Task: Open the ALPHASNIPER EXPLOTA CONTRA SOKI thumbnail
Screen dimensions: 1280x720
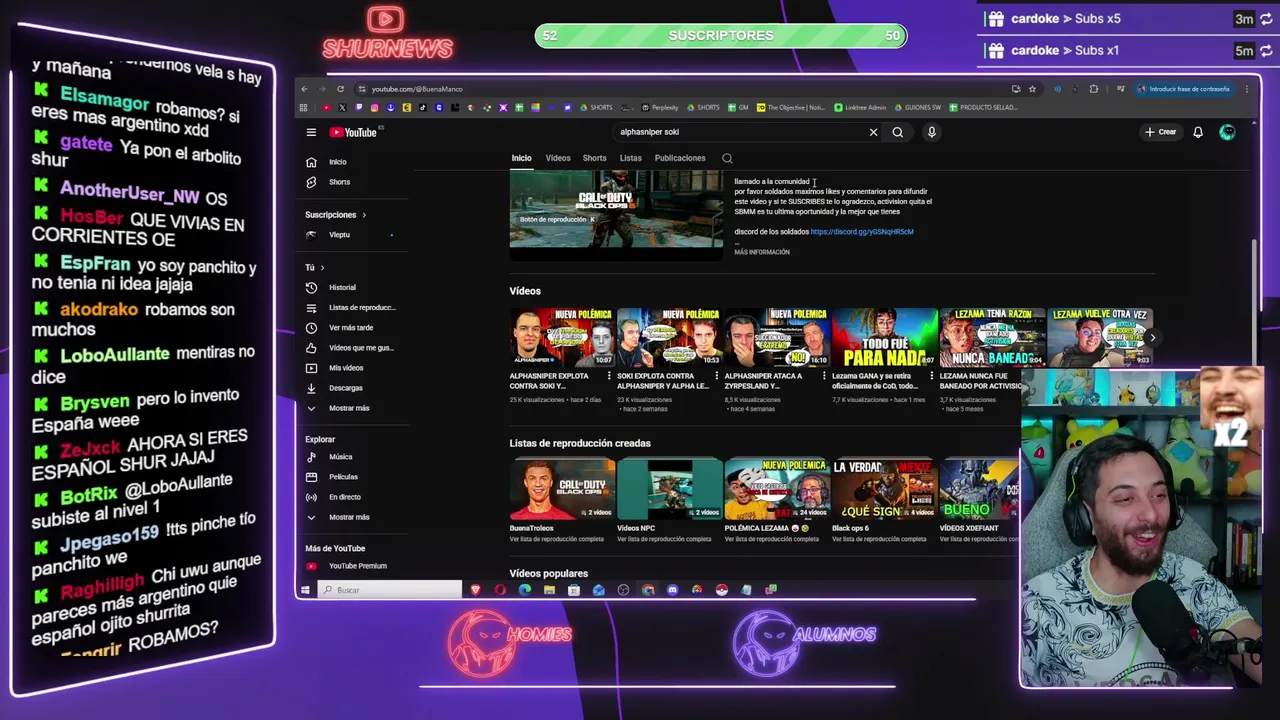Action: tap(562, 338)
